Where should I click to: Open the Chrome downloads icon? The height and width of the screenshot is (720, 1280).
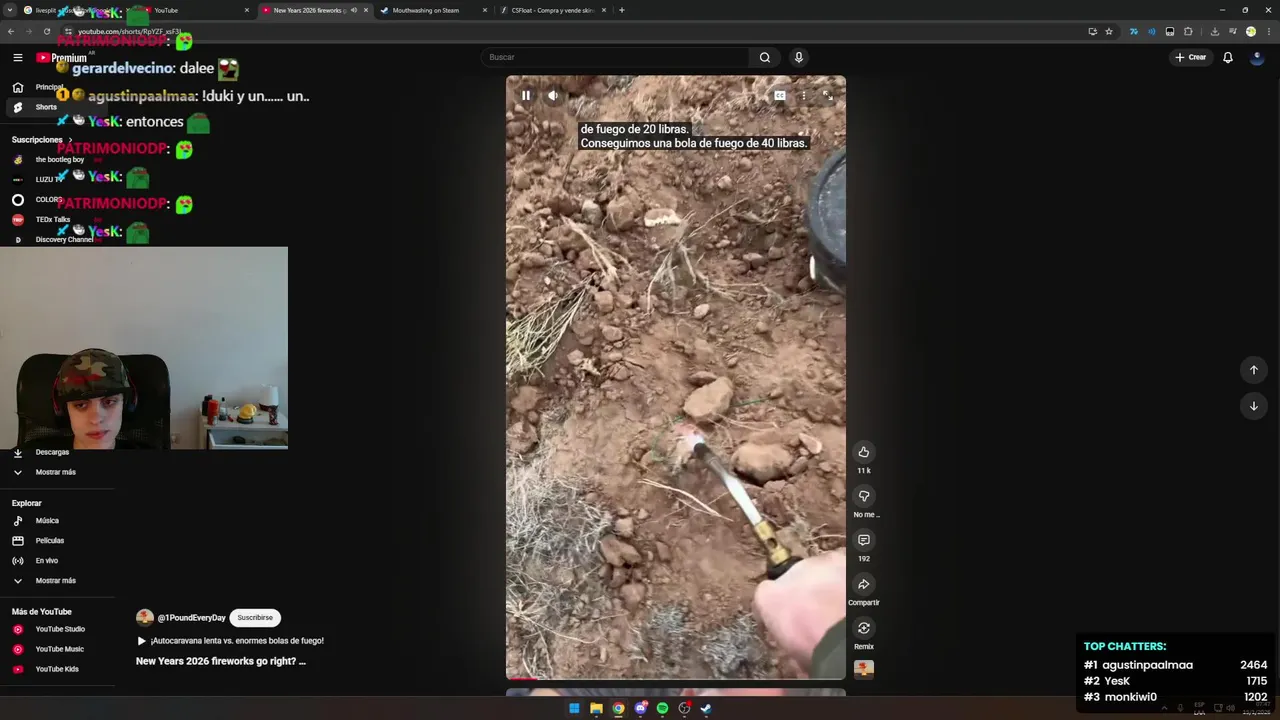click(x=1215, y=31)
